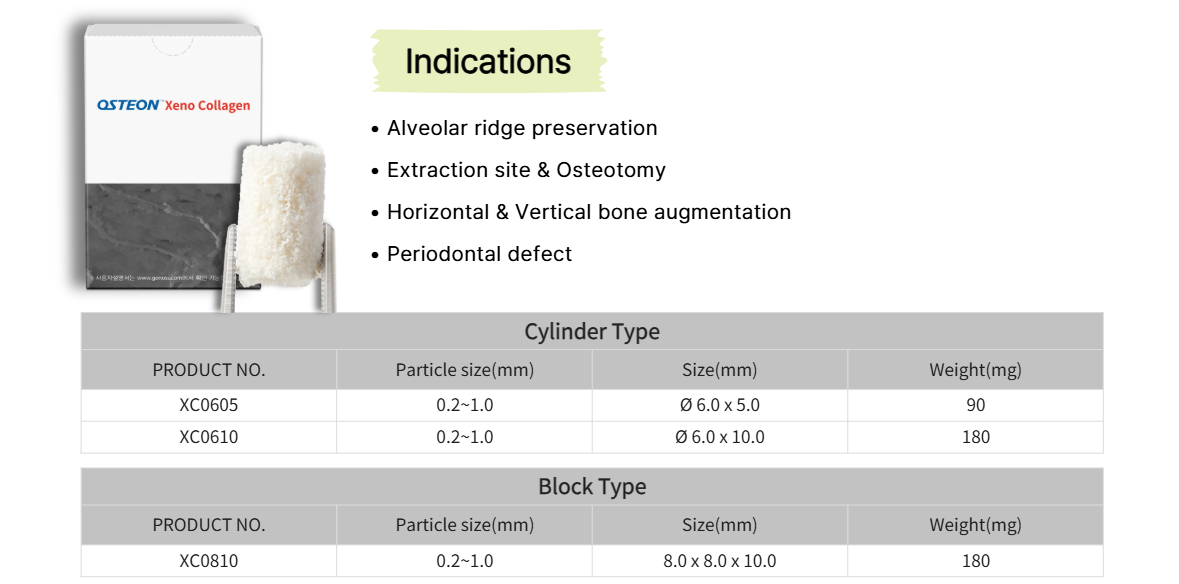This screenshot has height=584, width=1179.
Task: Click the Ø 6.0 x 10.0 size cell
Action: (x=719, y=437)
